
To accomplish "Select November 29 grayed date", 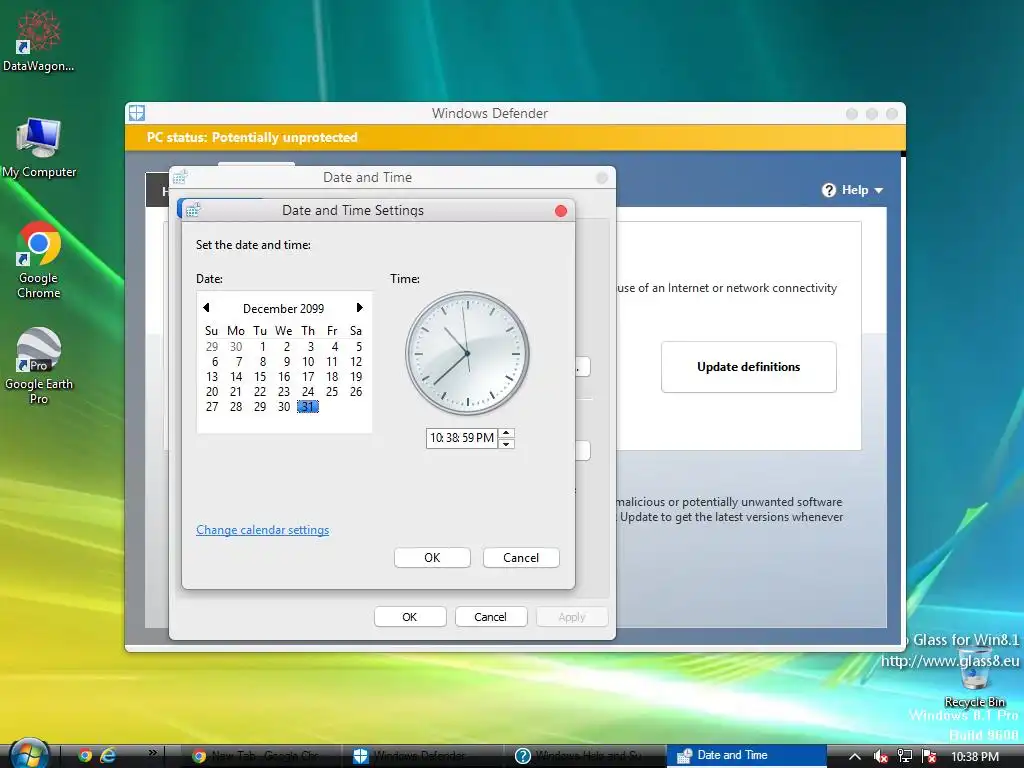I will pyautogui.click(x=212, y=347).
